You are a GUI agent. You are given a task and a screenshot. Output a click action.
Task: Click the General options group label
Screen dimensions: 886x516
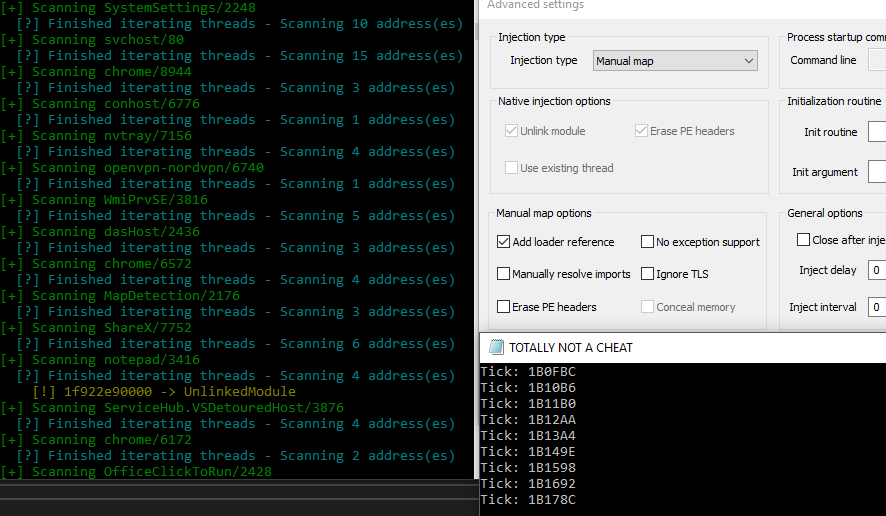click(824, 213)
